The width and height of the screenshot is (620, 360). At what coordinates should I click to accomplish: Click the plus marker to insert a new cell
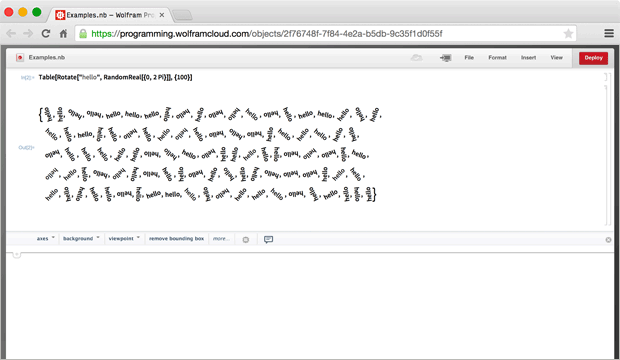click(16, 254)
